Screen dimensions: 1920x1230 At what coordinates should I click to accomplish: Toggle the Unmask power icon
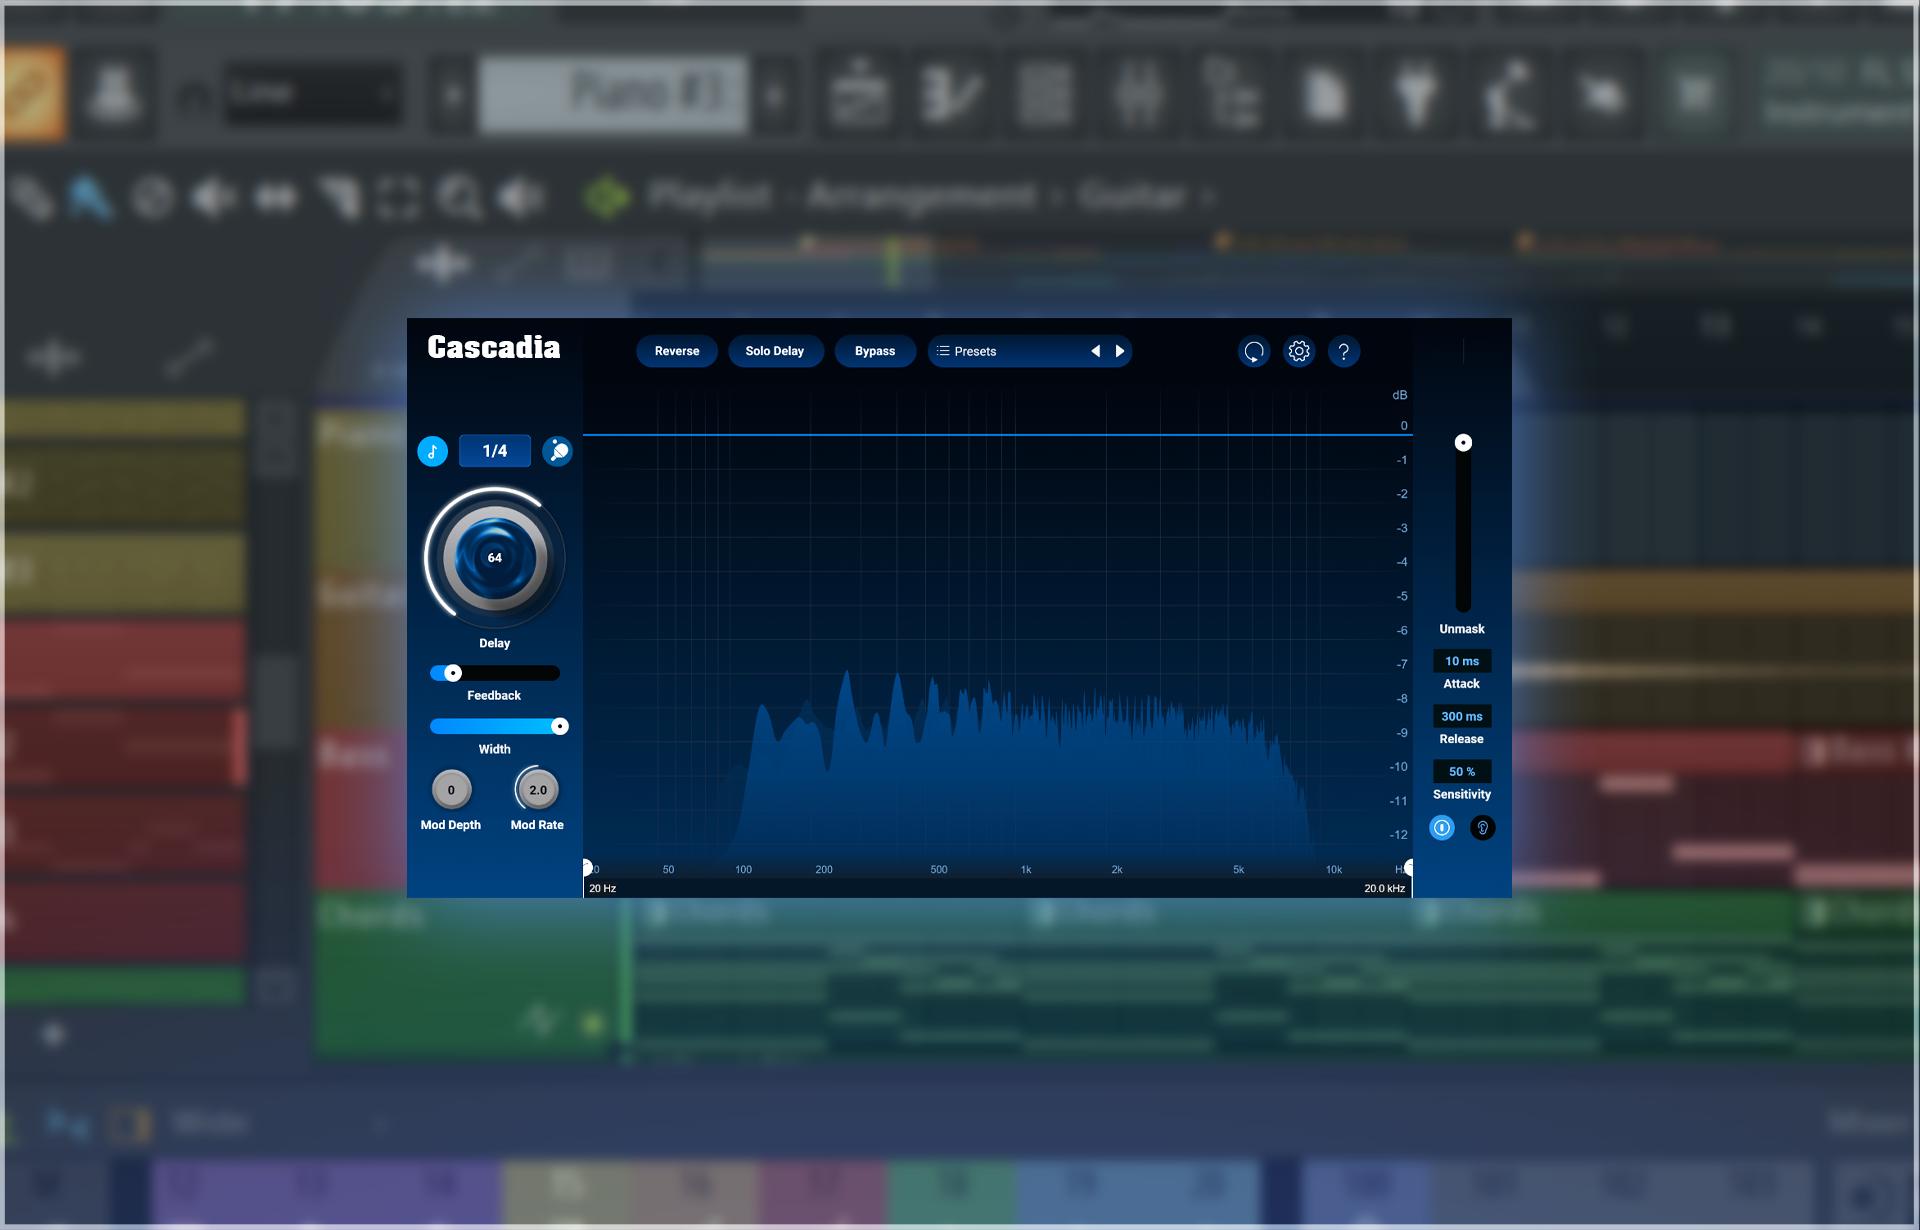[1442, 828]
